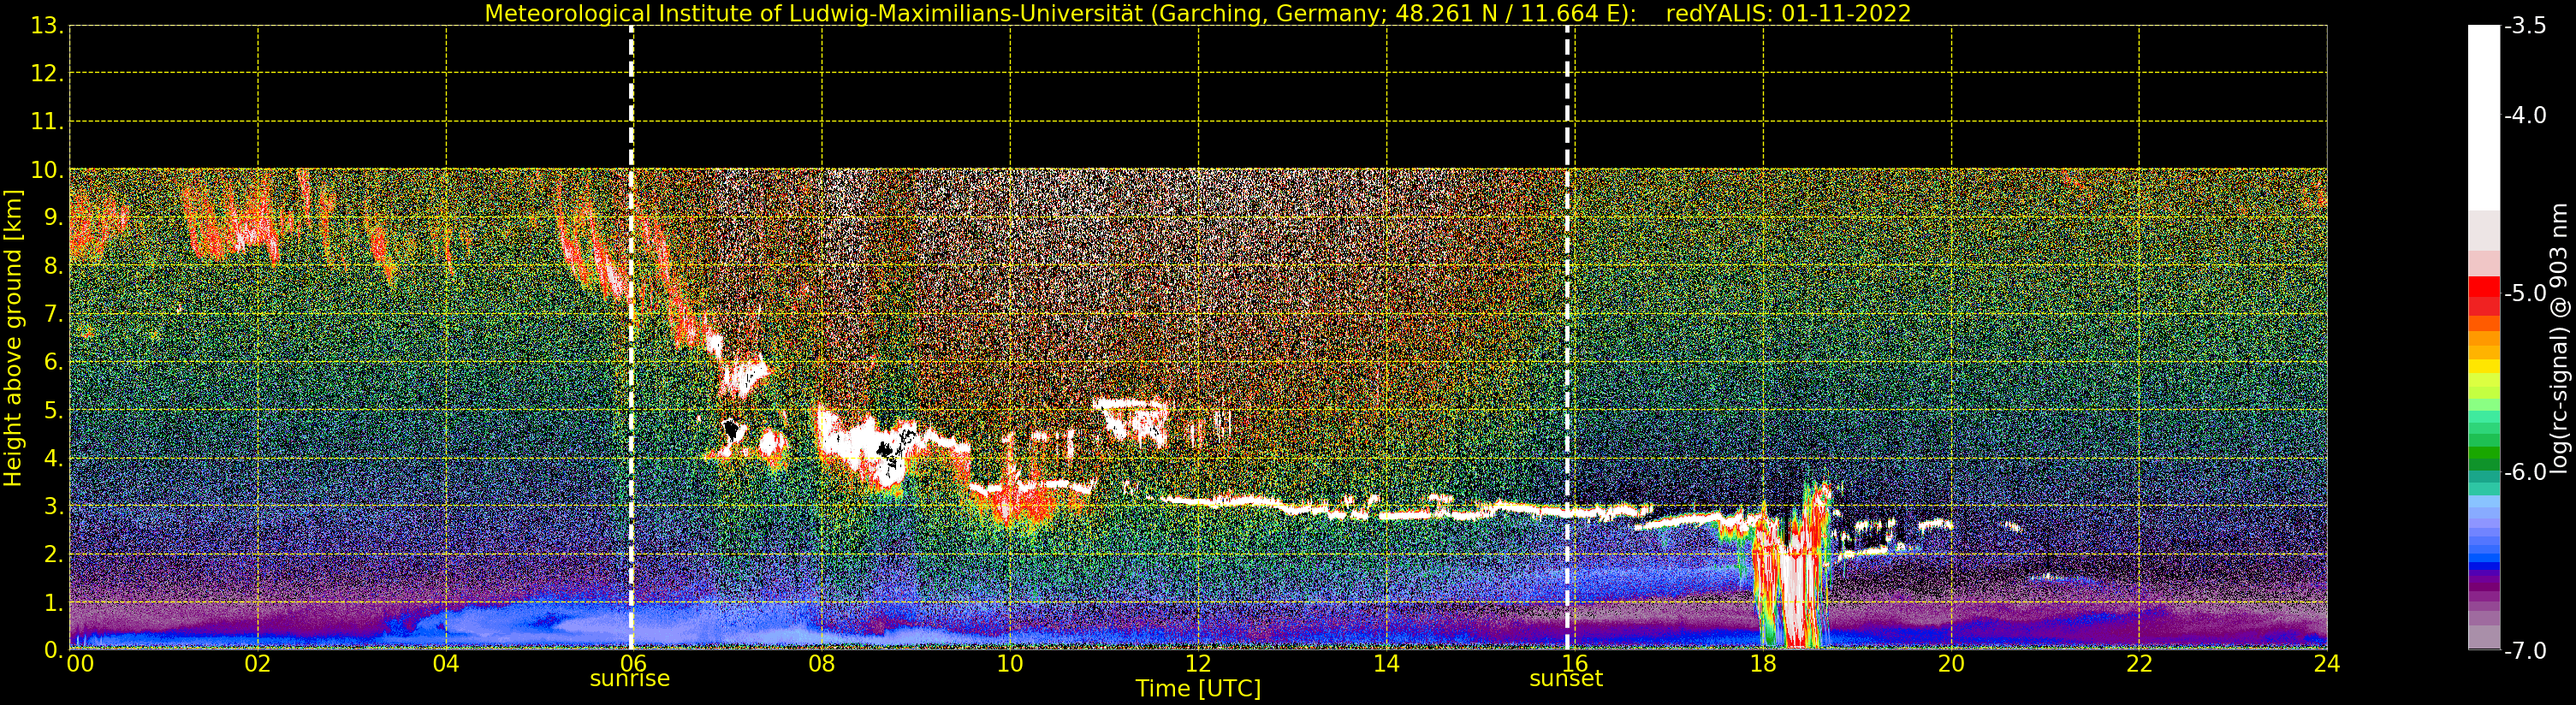
Task: Click the height tick label '5.'
Action: point(53,411)
